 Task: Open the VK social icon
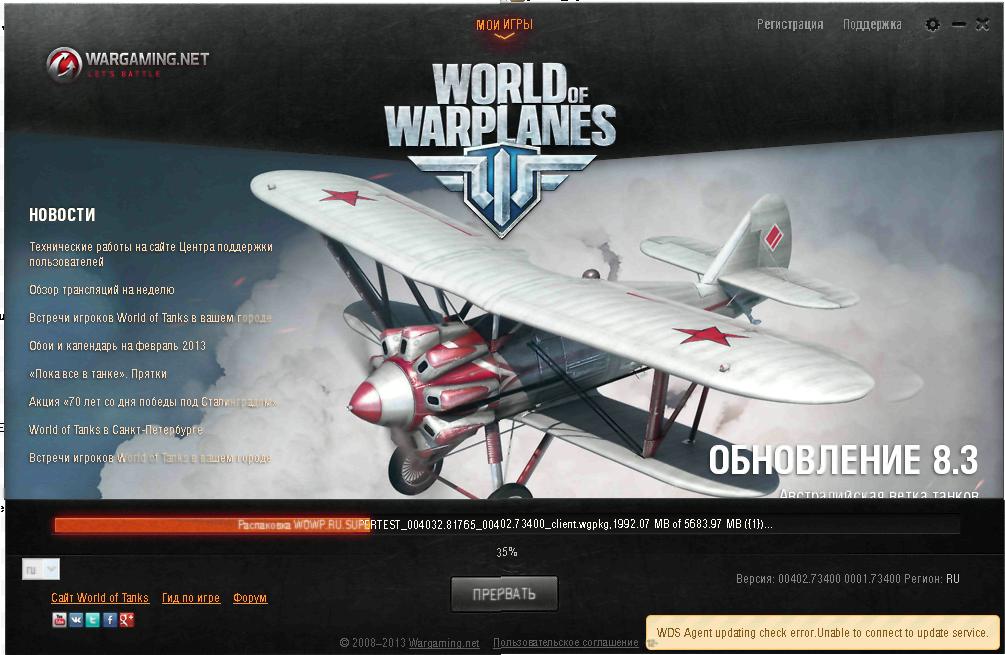coord(76,620)
